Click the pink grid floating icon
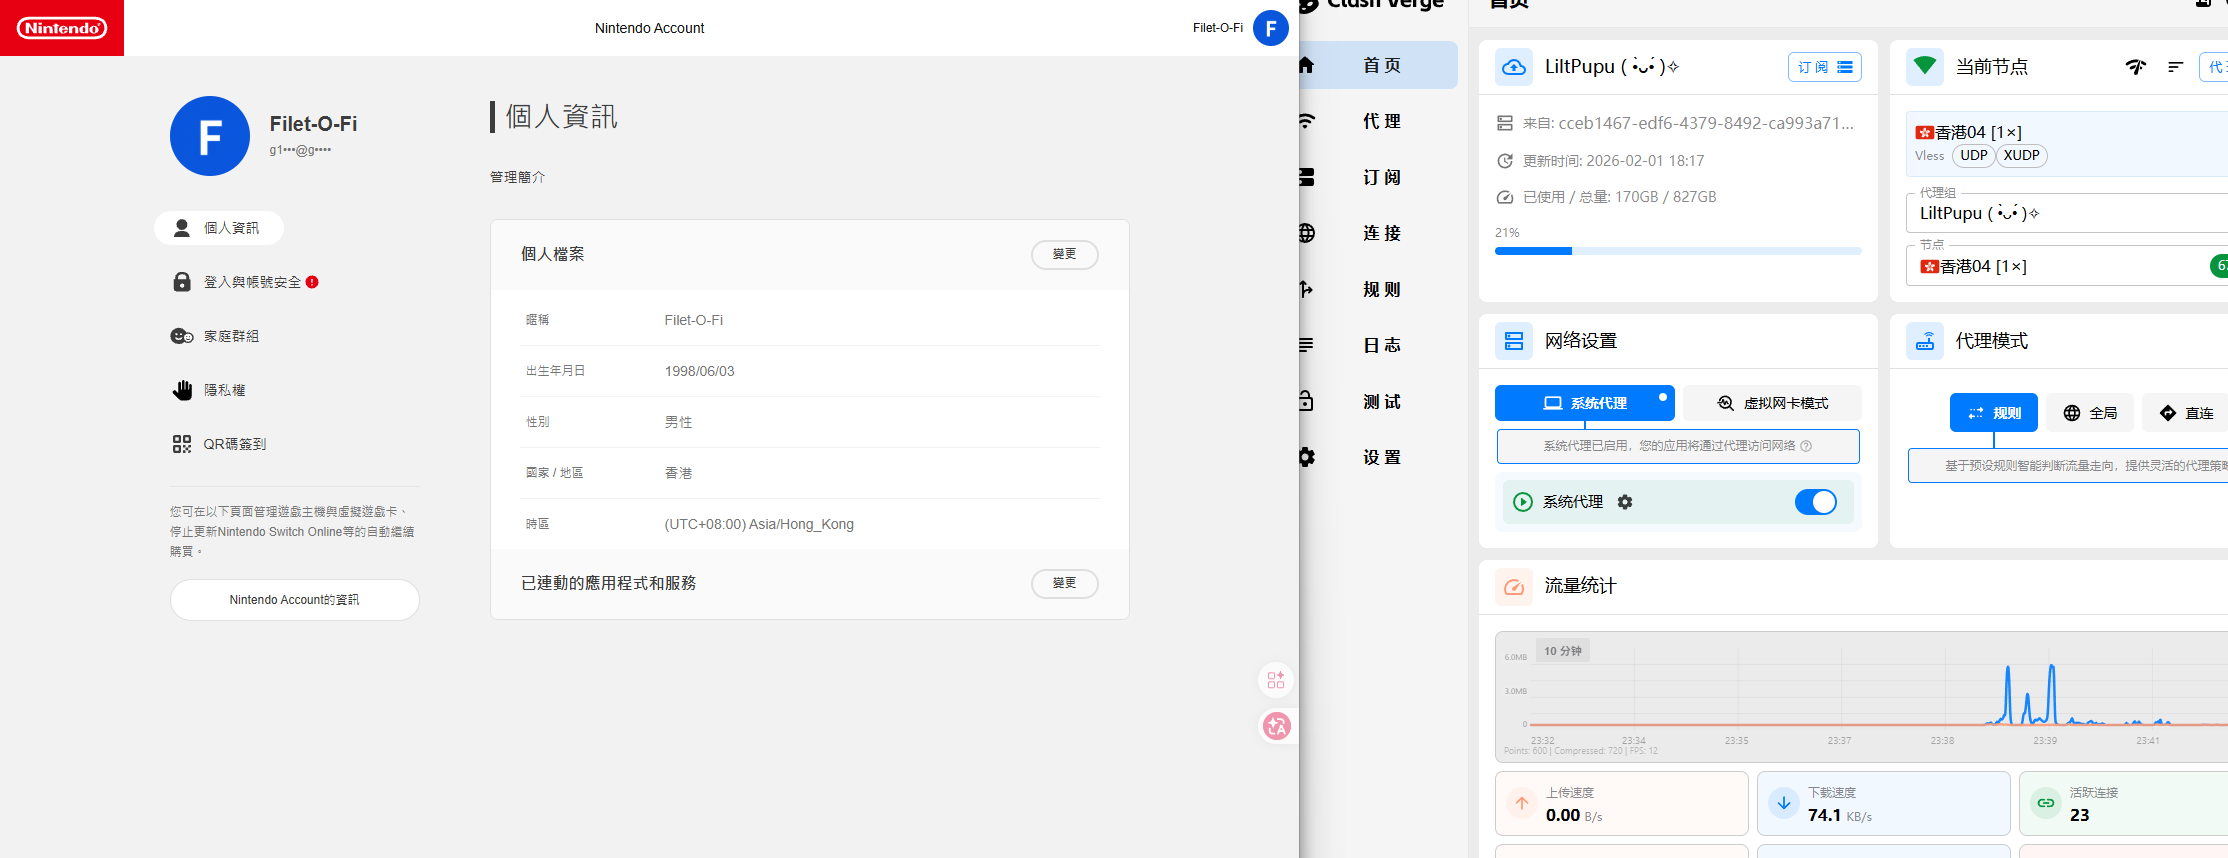 point(1276,680)
